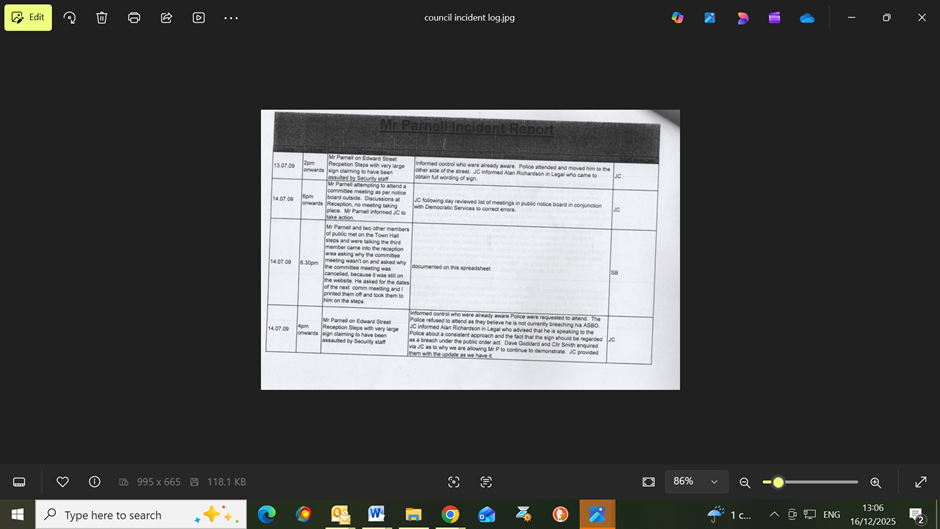Toggle the filmstrip view
The width and height of the screenshot is (940, 529).
tap(19, 482)
